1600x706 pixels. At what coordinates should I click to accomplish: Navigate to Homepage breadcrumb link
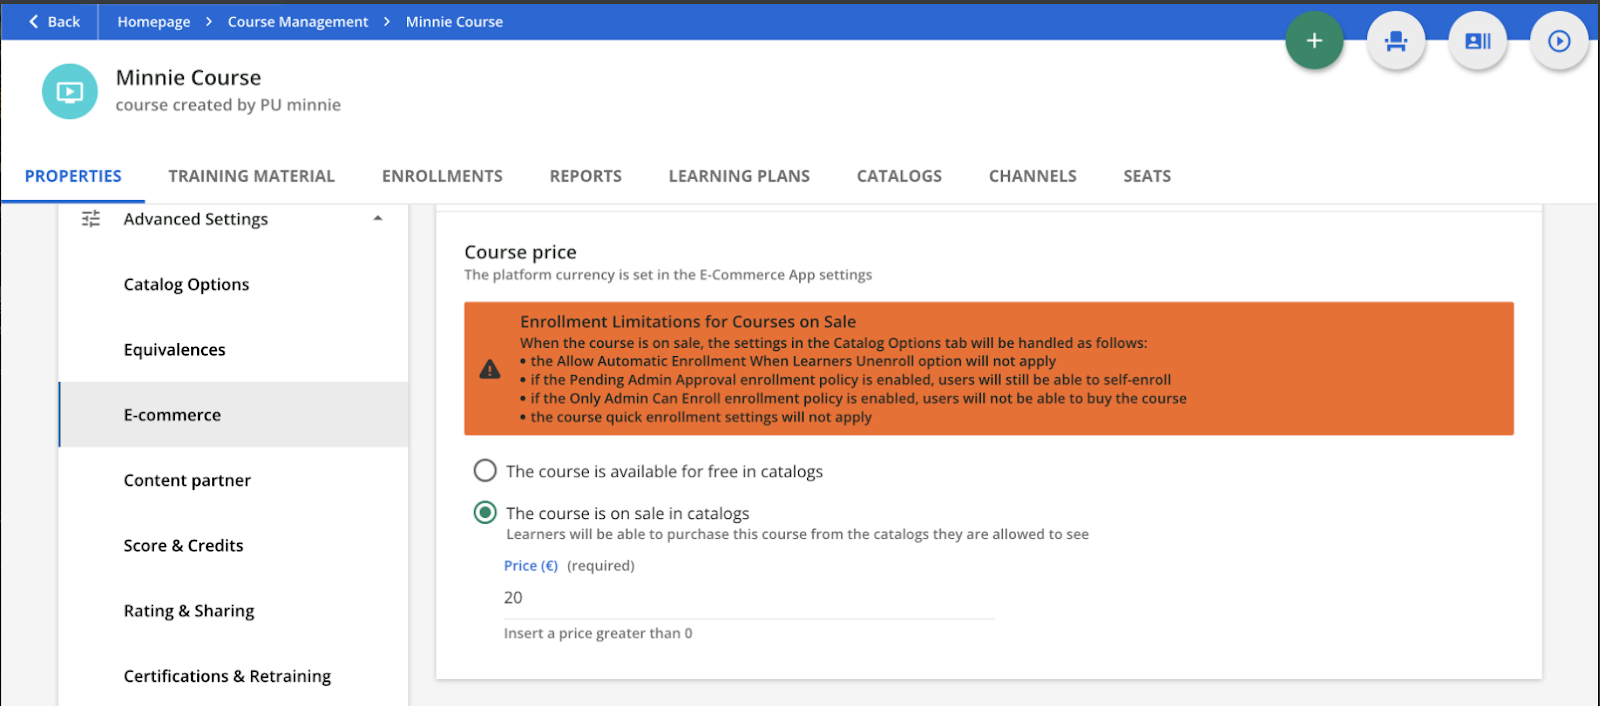tap(153, 22)
